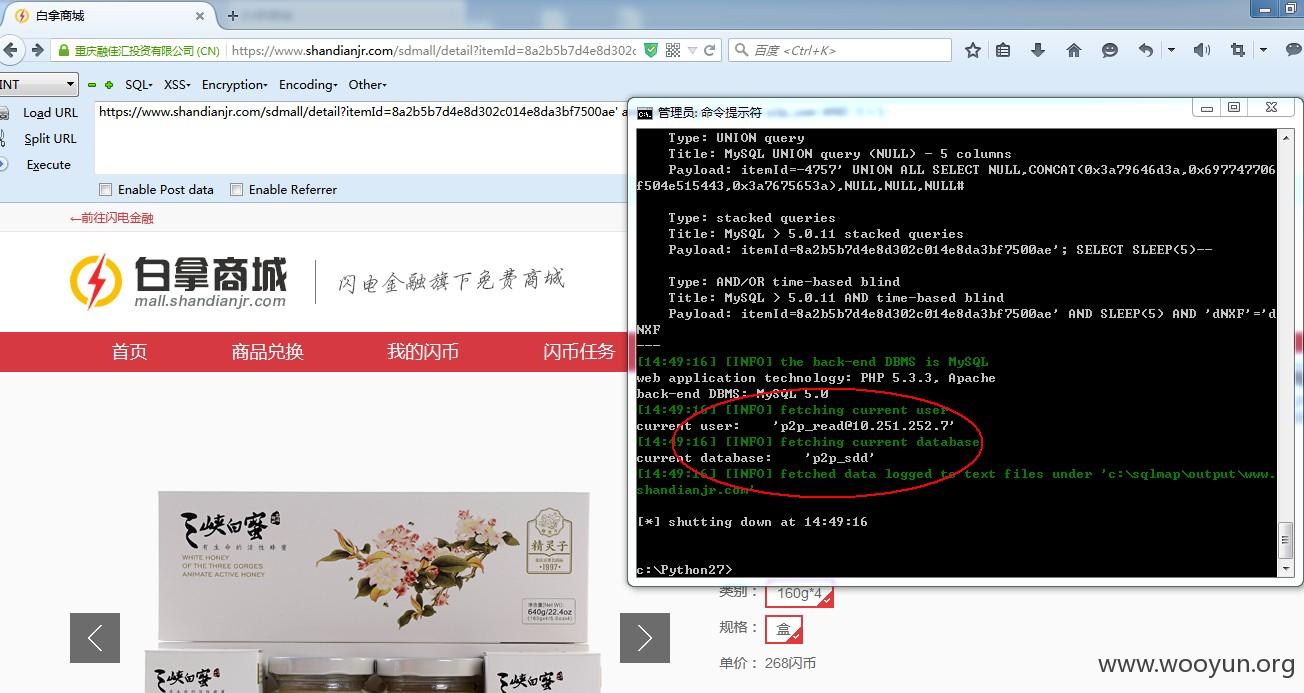Open the address bar history dropdown arrow
The image size is (1304, 693).
coord(692,50)
